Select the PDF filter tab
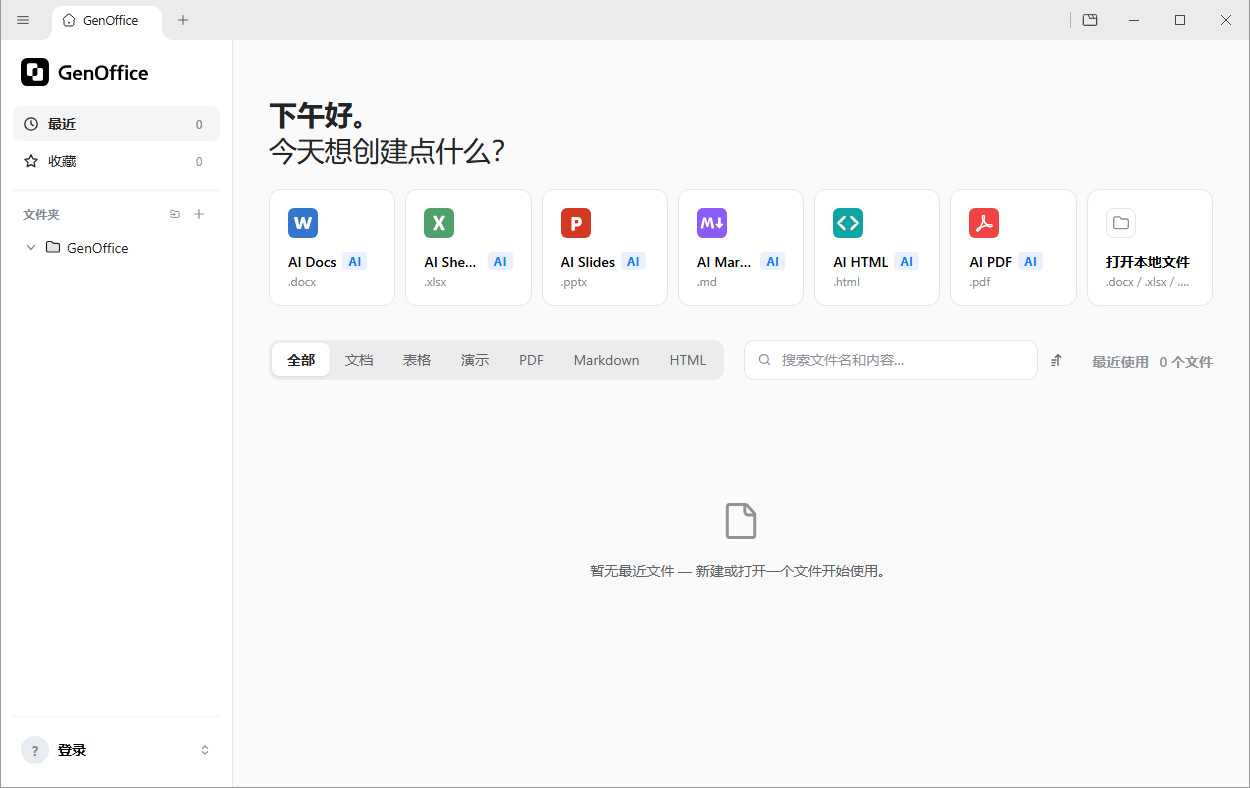Viewport: 1250px width, 788px height. (x=531, y=360)
